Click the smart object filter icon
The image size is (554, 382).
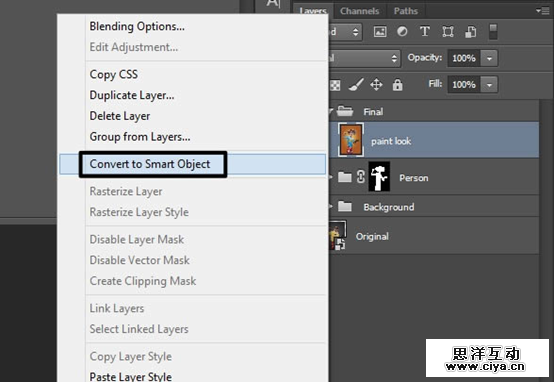click(x=470, y=32)
